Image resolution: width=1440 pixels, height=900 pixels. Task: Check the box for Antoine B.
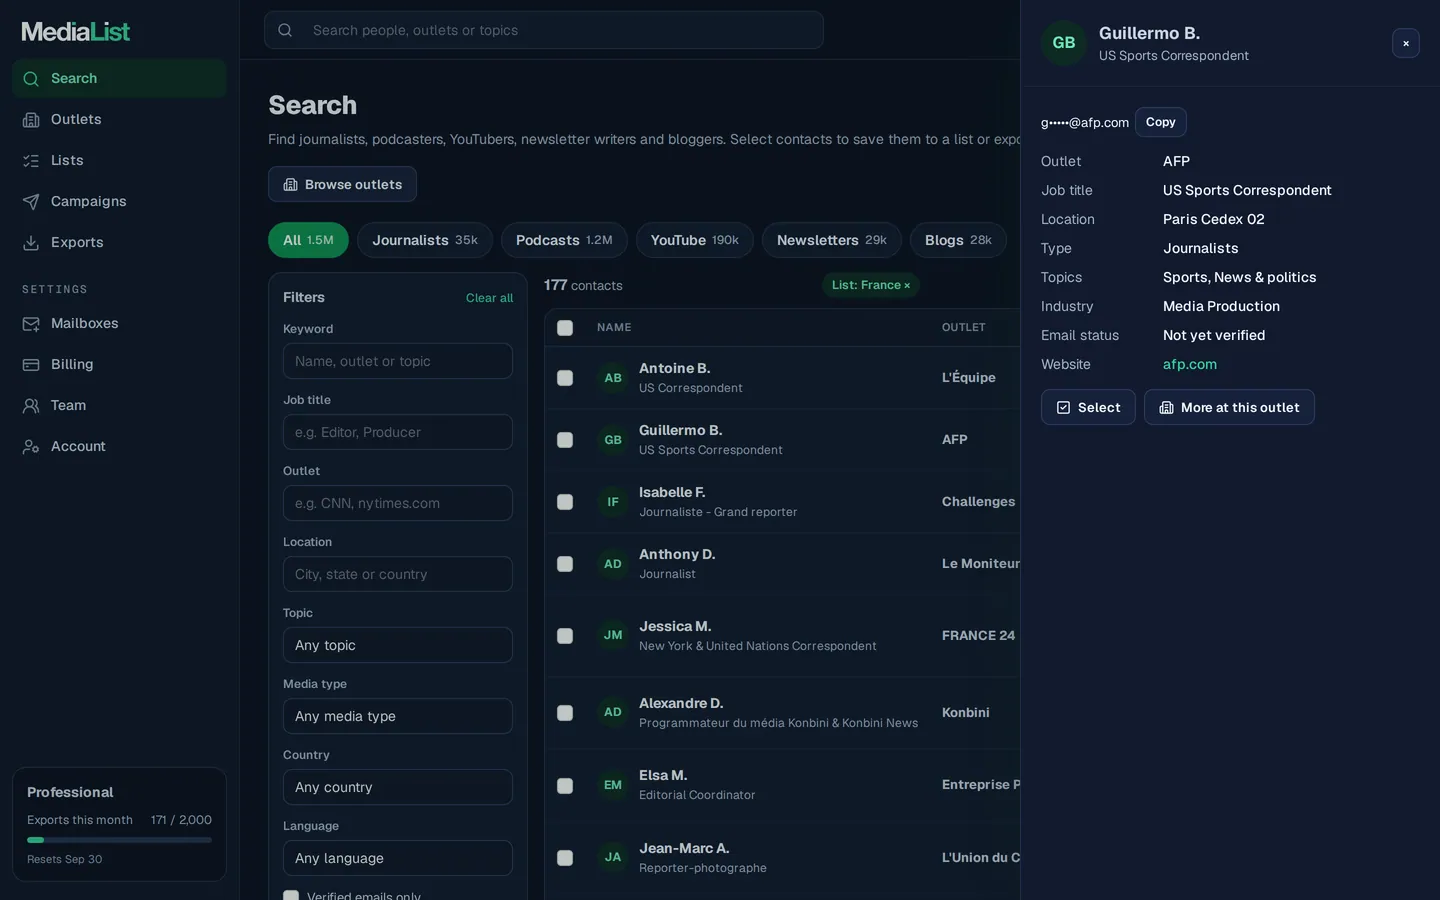click(565, 378)
